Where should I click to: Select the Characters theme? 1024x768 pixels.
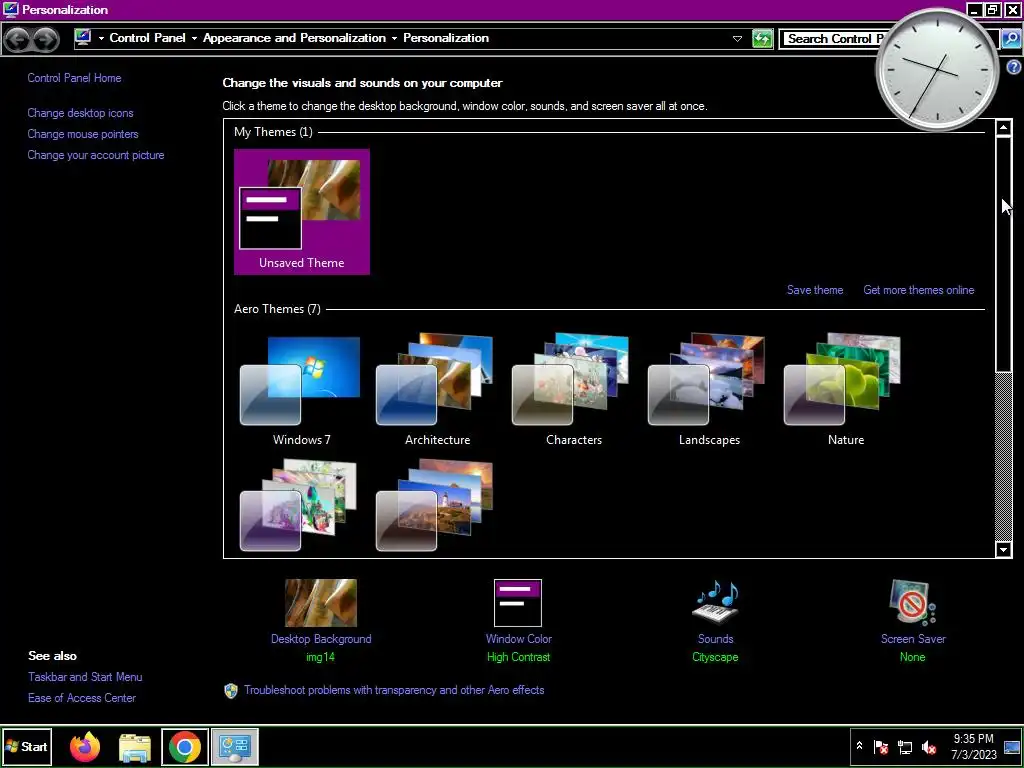573,391
